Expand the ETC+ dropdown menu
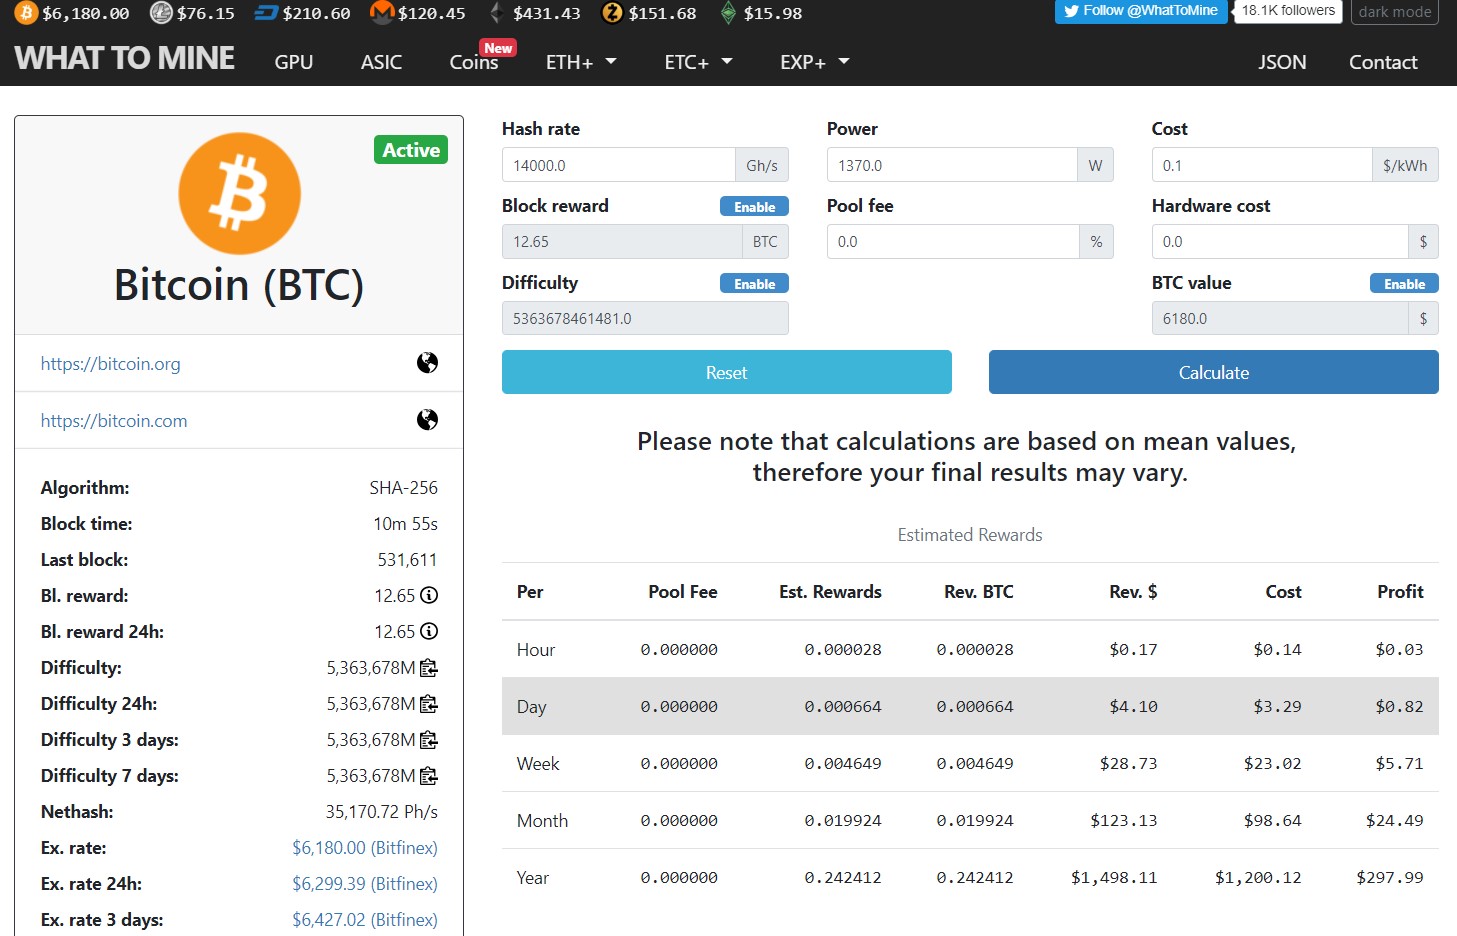Screen dimensions: 1457x936 [698, 62]
